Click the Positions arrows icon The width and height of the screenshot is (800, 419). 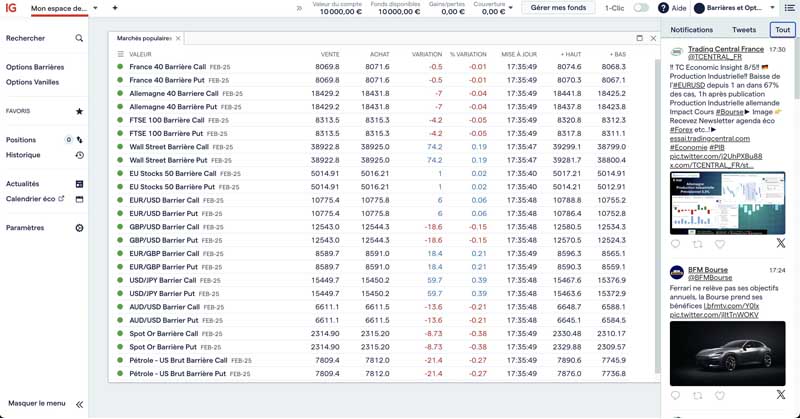(80, 140)
